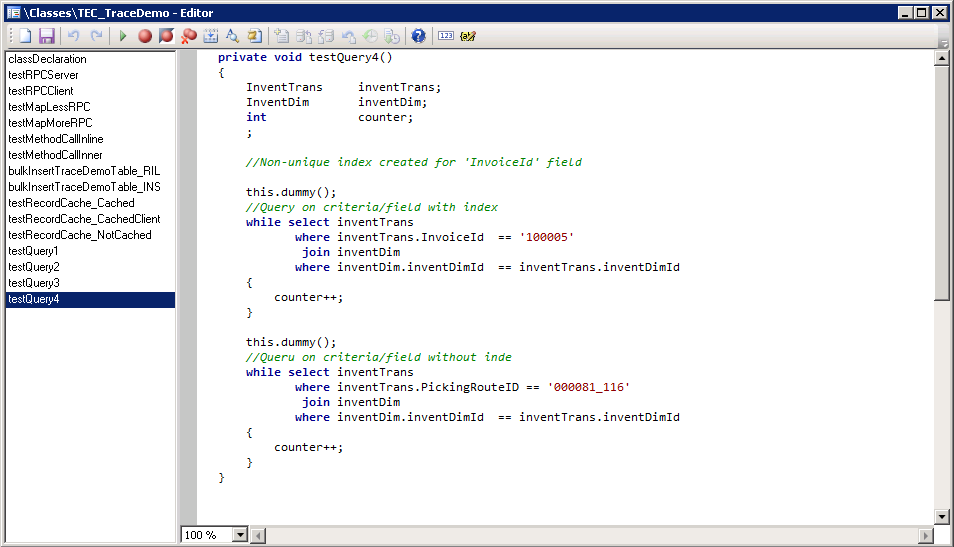The image size is (954, 547).
Task: Click 'inventTrans.InvoiceId' in the first query
Action: click(410, 237)
